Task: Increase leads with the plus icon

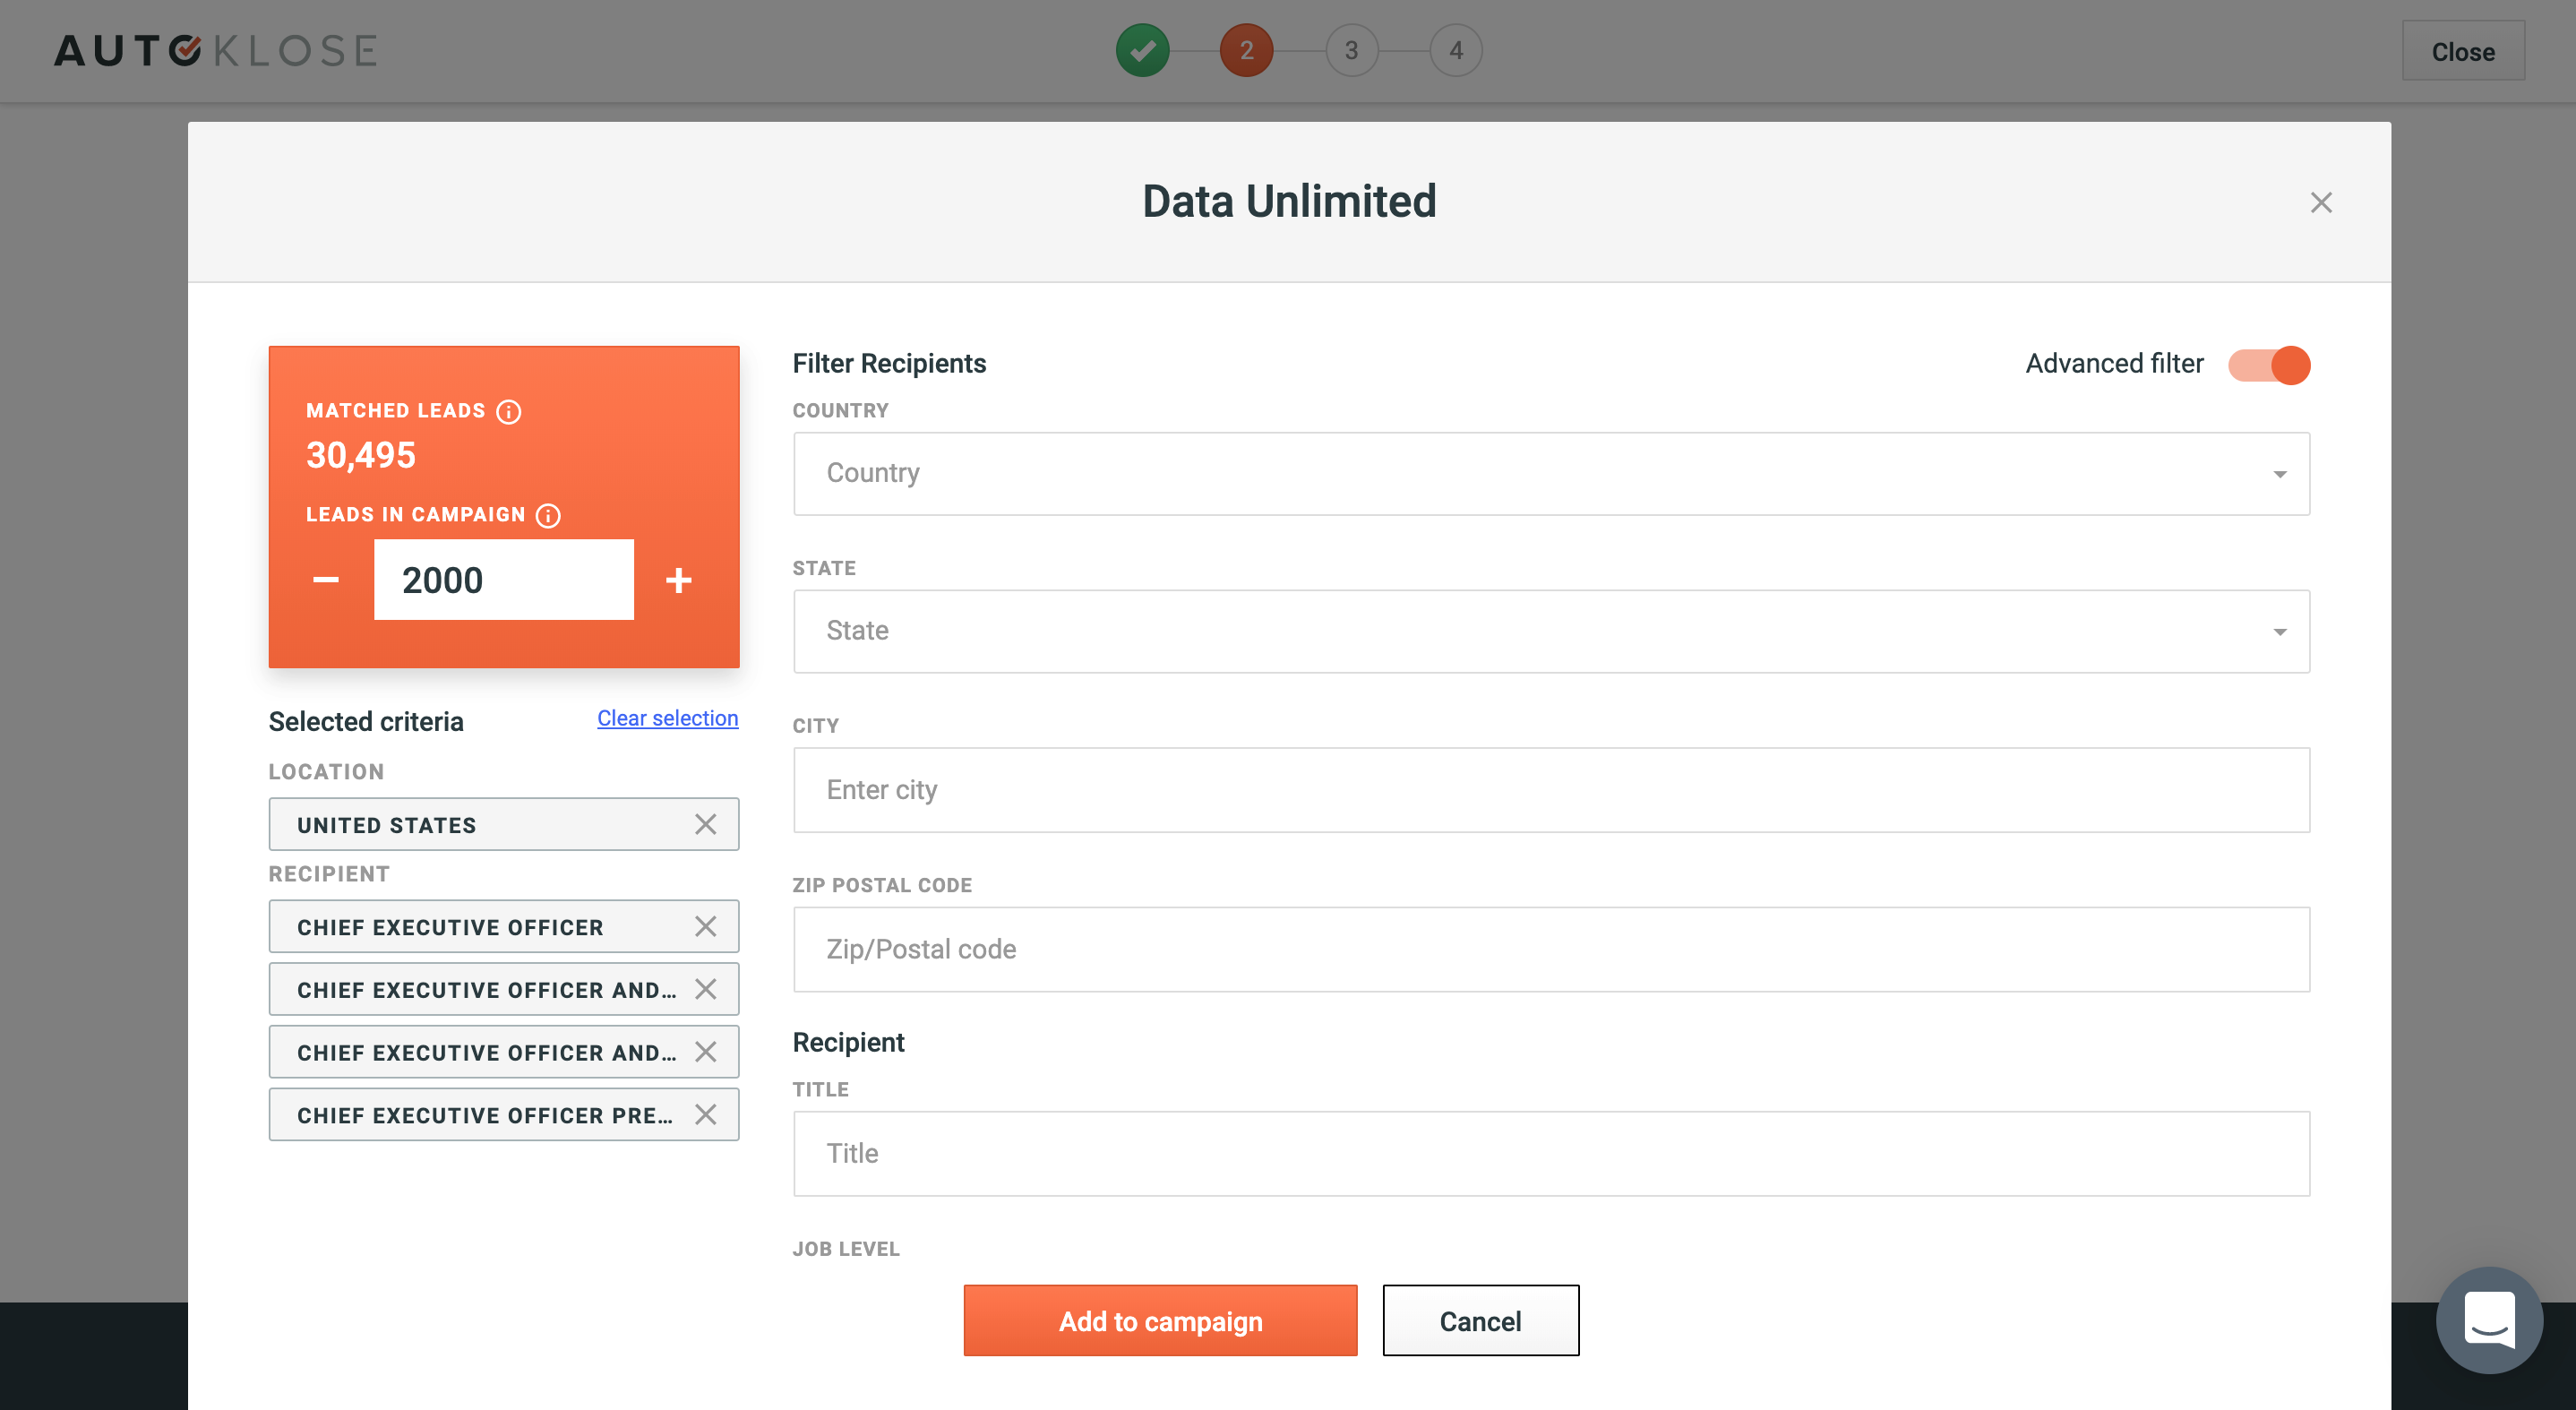Action: (x=679, y=580)
